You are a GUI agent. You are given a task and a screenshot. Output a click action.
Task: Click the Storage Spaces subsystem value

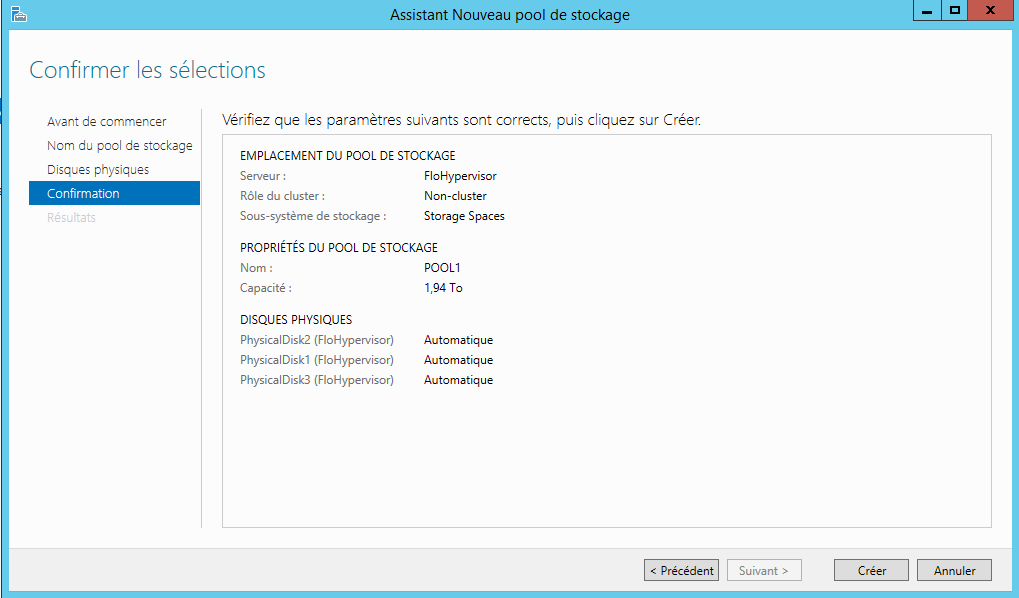464,216
